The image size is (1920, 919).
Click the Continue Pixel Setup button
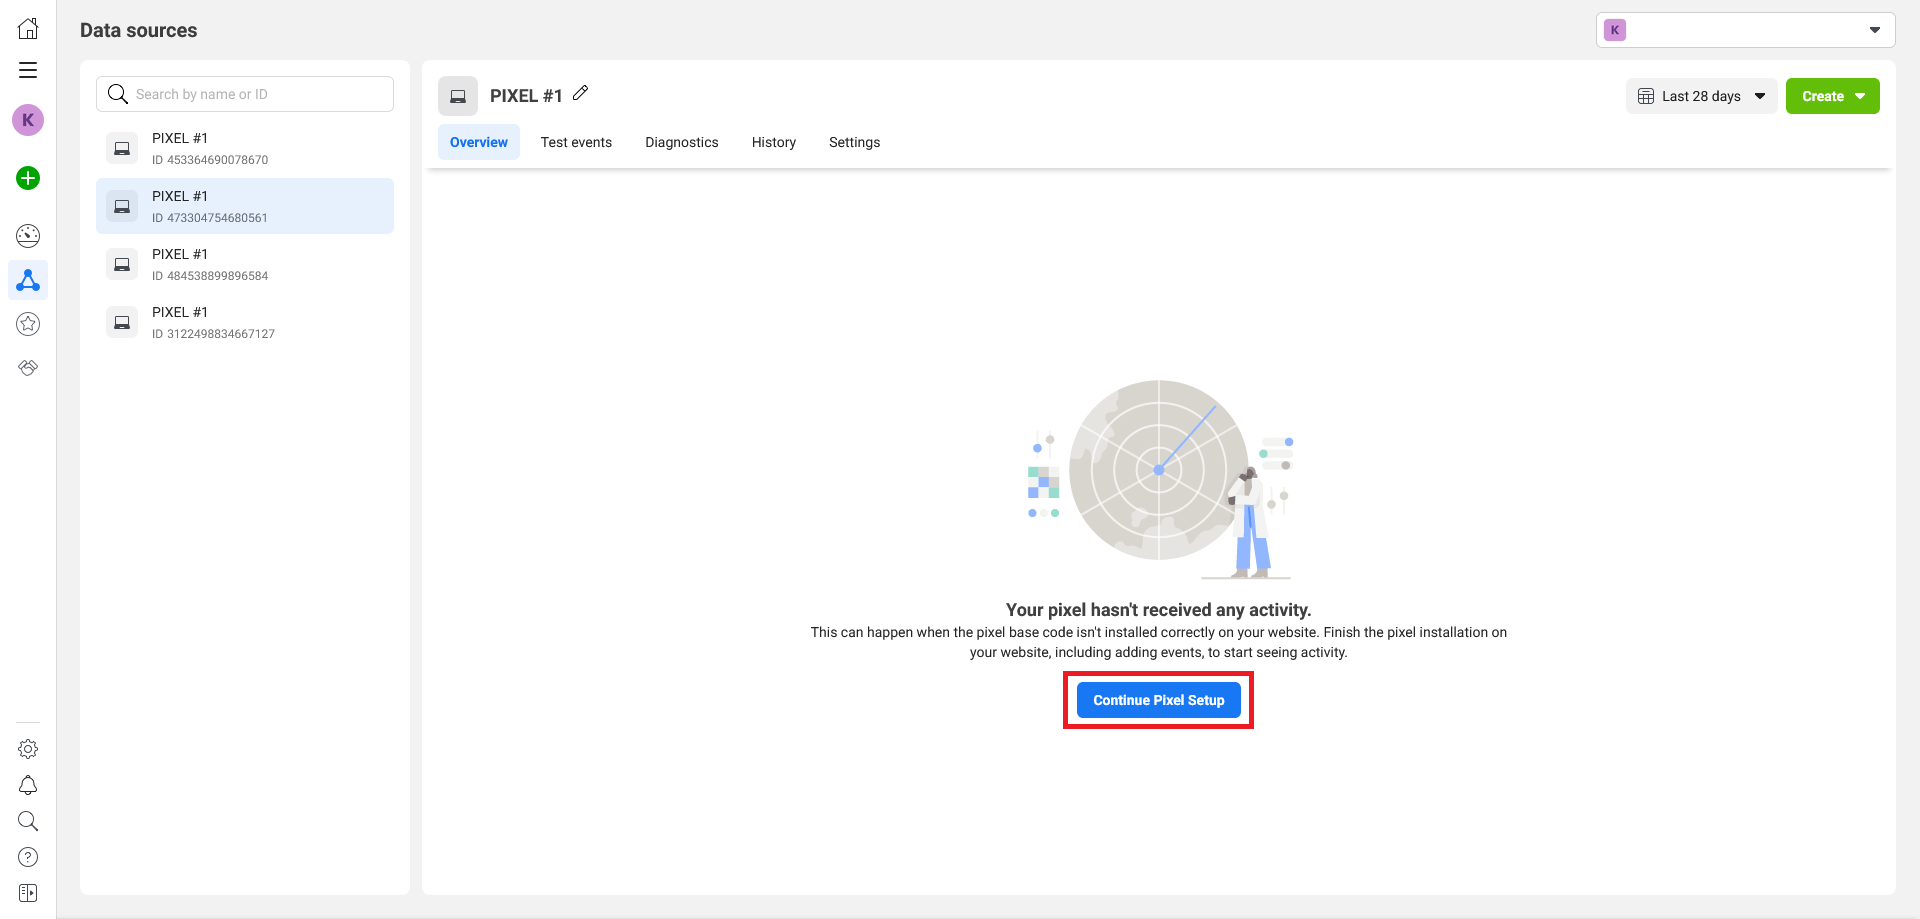(x=1158, y=700)
